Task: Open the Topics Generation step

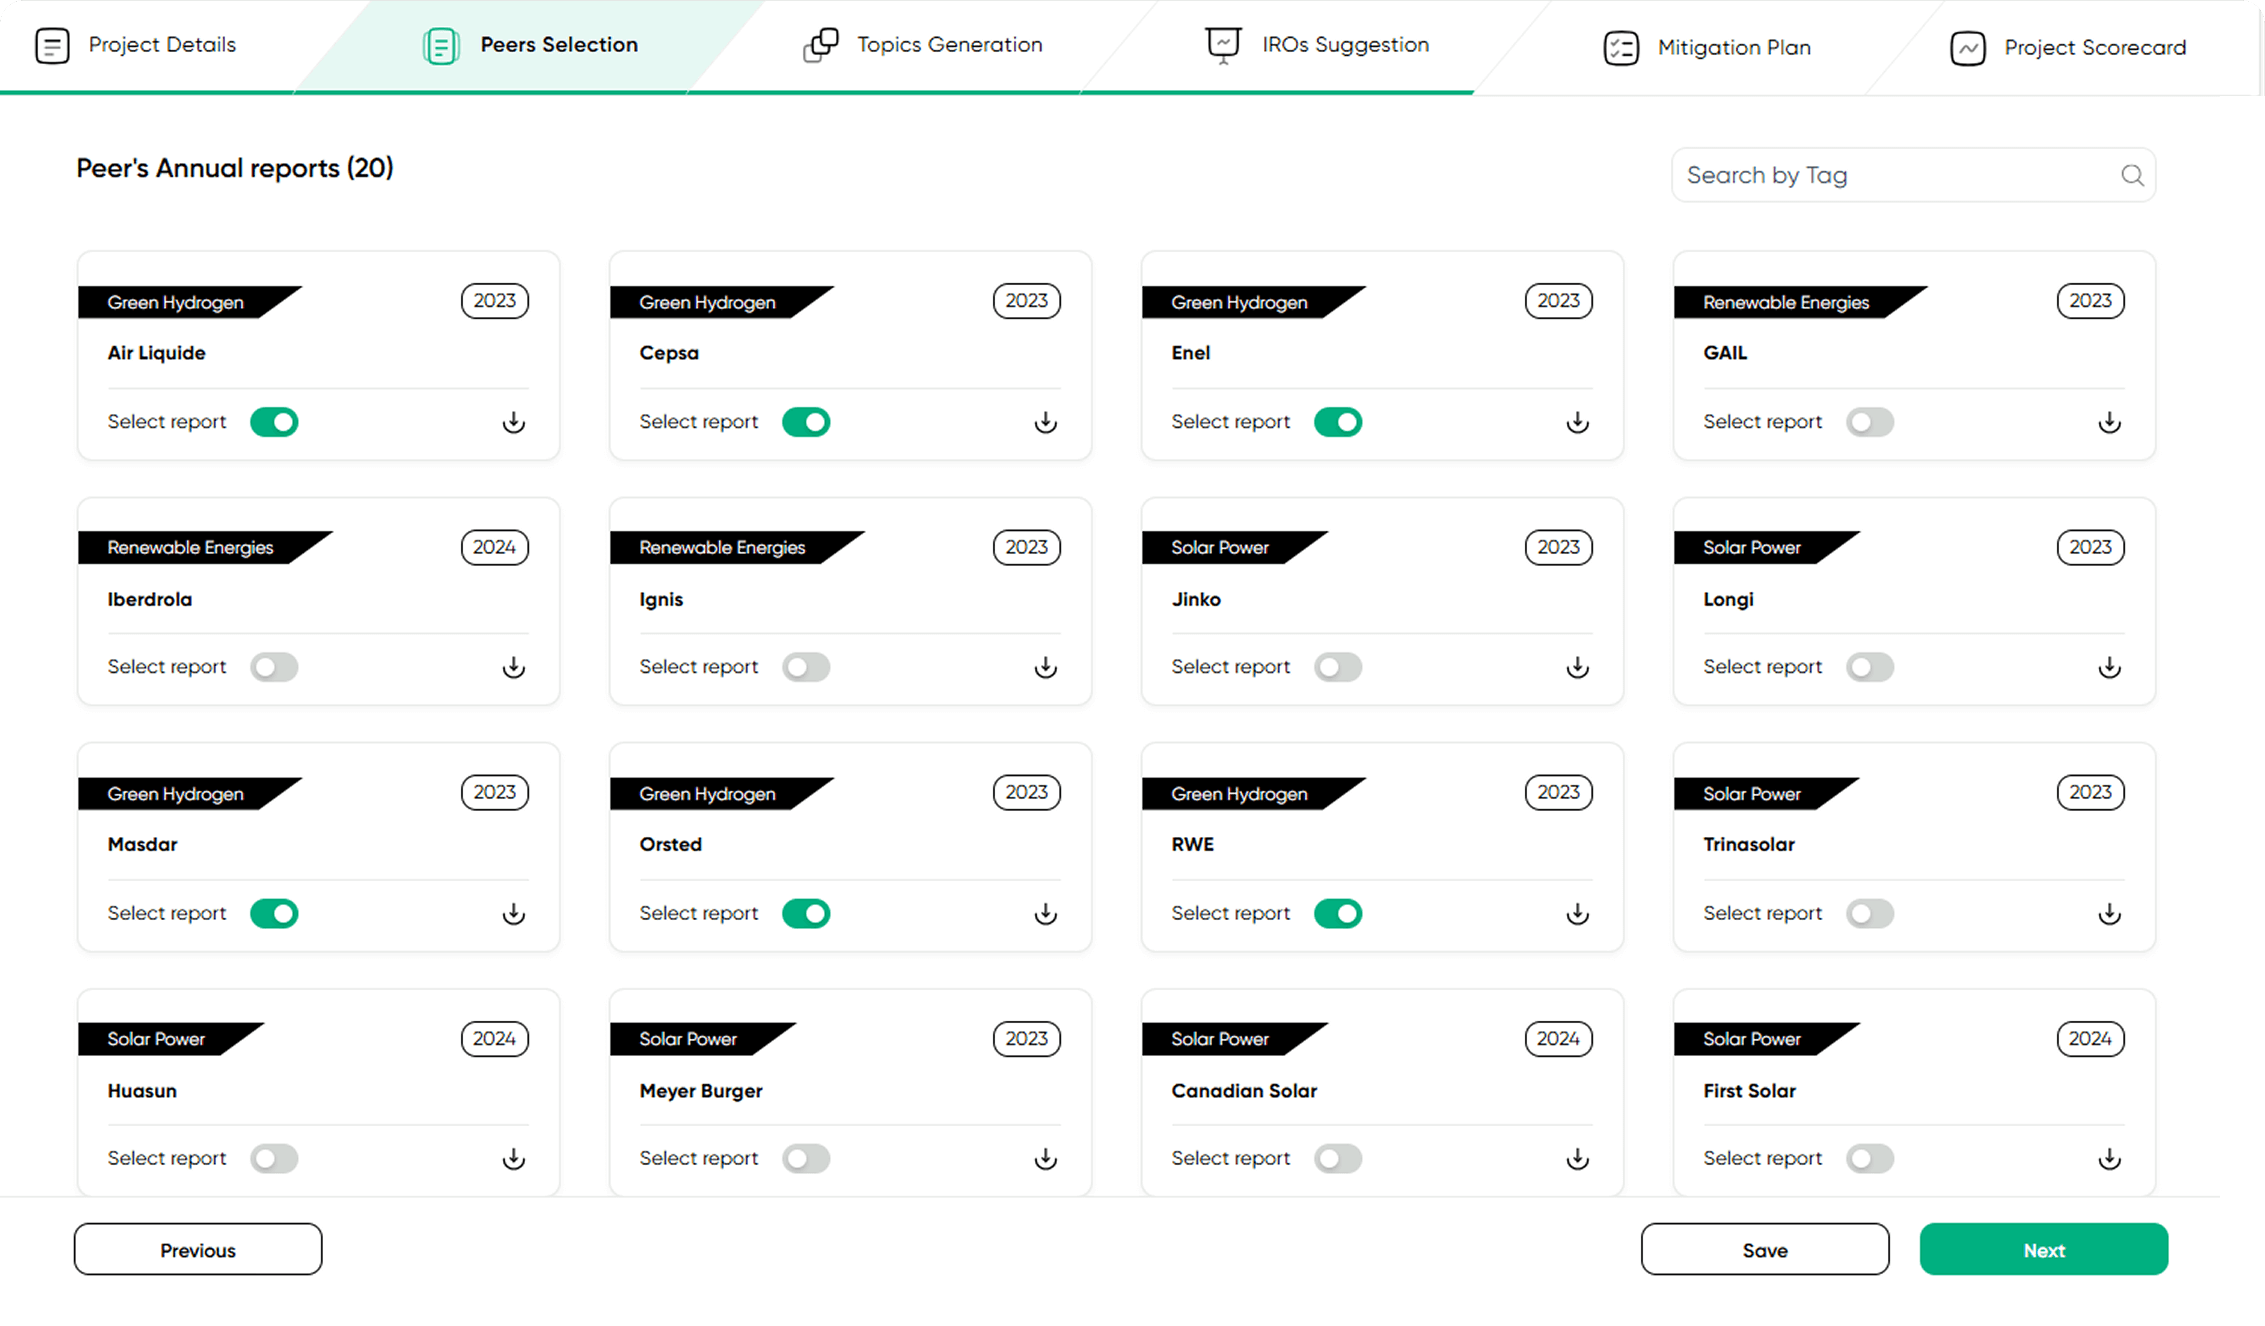Action: point(923,45)
